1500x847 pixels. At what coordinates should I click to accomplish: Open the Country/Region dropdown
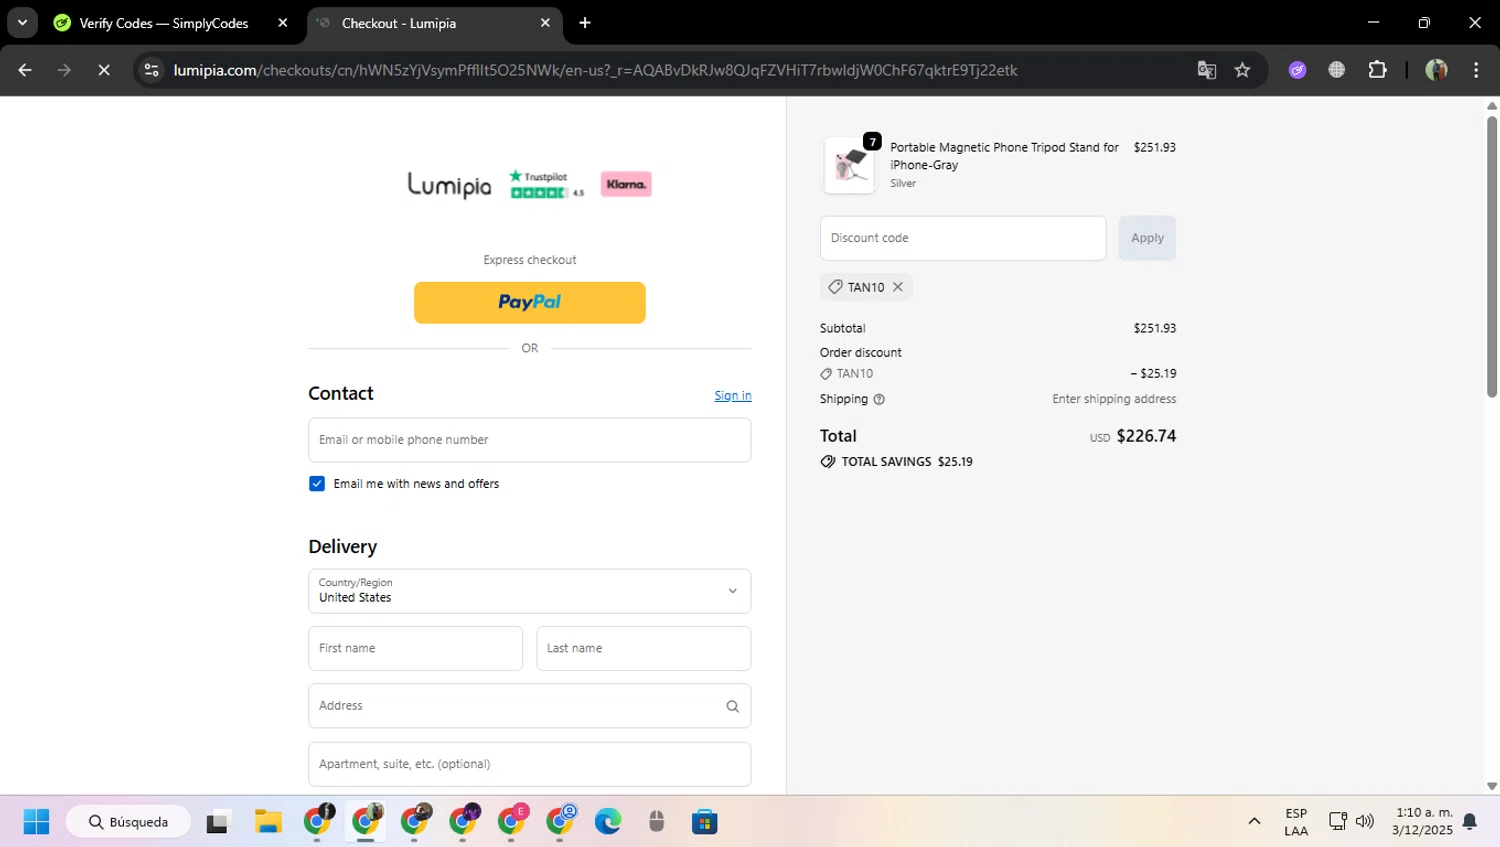530,591
